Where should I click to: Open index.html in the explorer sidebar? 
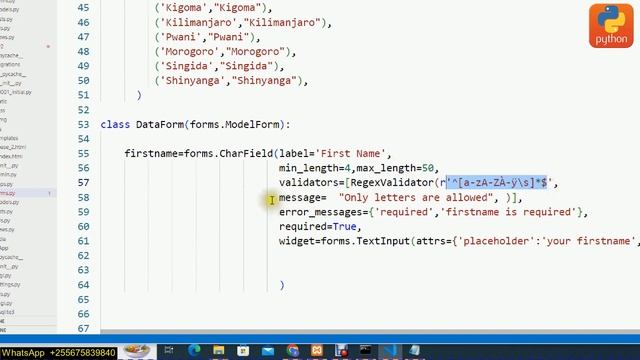tap(11, 156)
